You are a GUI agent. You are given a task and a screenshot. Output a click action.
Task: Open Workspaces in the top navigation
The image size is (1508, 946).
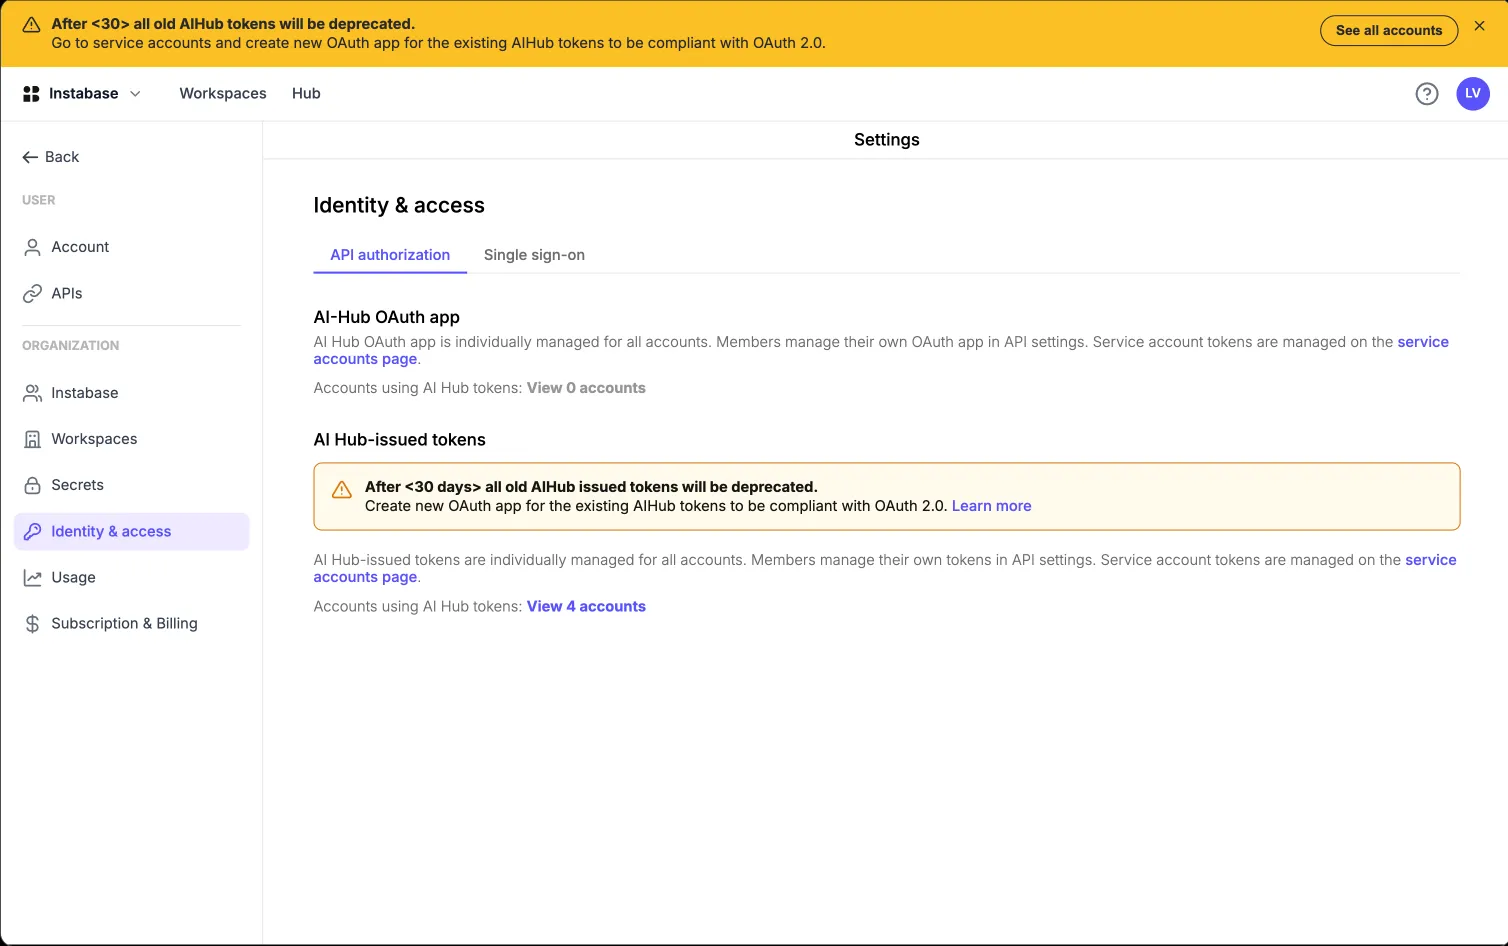pos(223,94)
